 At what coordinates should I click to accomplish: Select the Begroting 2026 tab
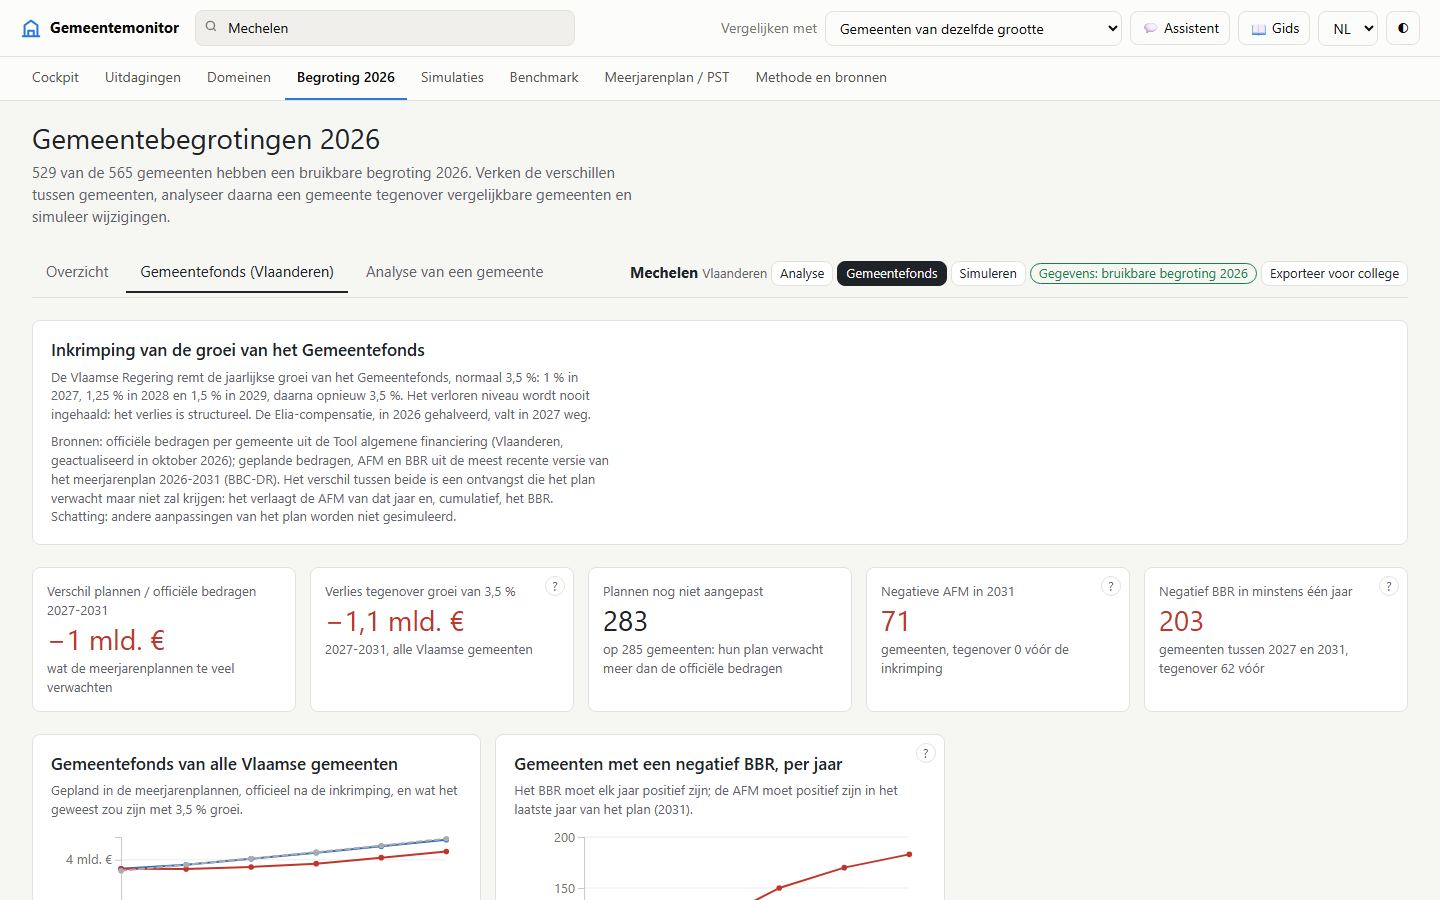tap(346, 77)
